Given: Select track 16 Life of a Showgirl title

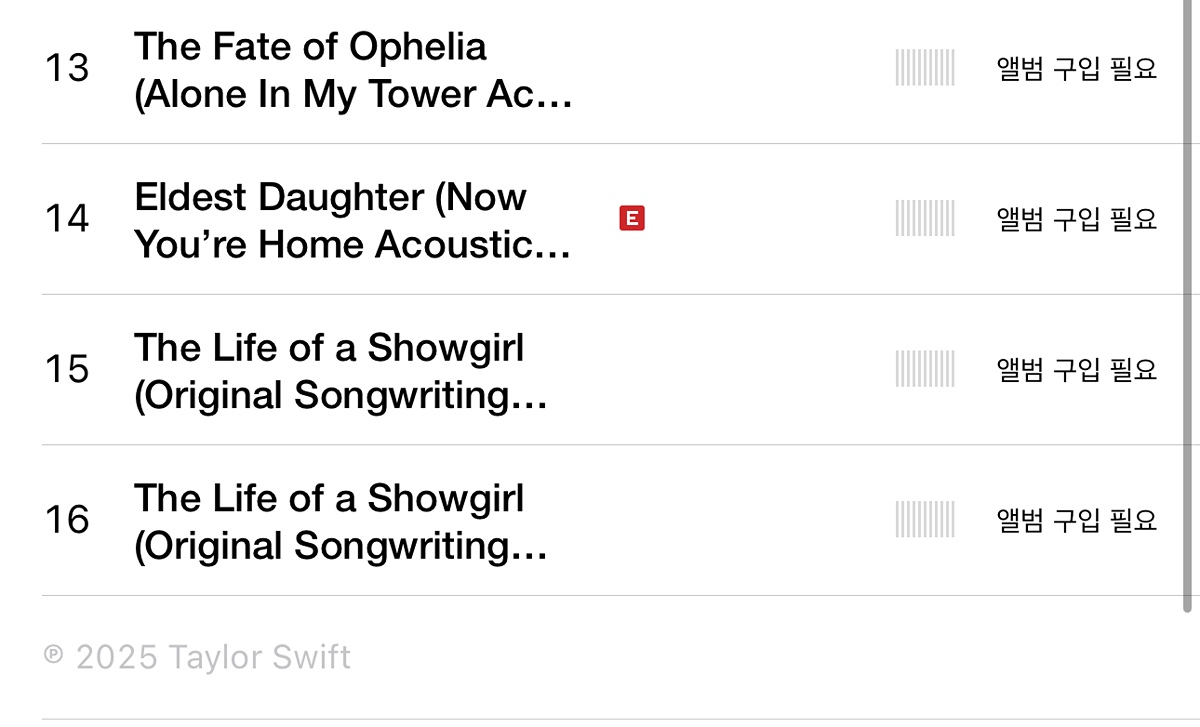Looking at the screenshot, I should 341,522.
